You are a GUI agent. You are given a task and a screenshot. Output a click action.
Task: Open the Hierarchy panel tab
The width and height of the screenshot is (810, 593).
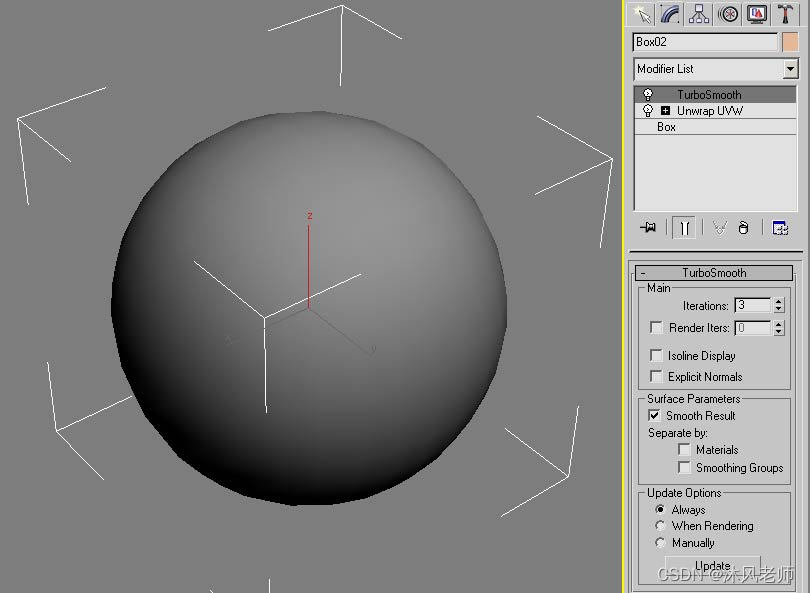[699, 14]
